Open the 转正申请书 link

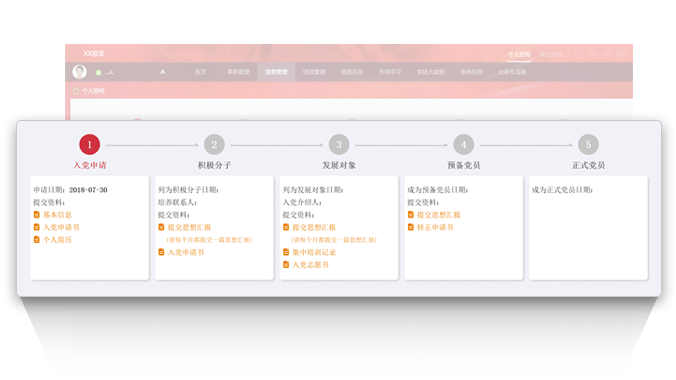click(435, 227)
